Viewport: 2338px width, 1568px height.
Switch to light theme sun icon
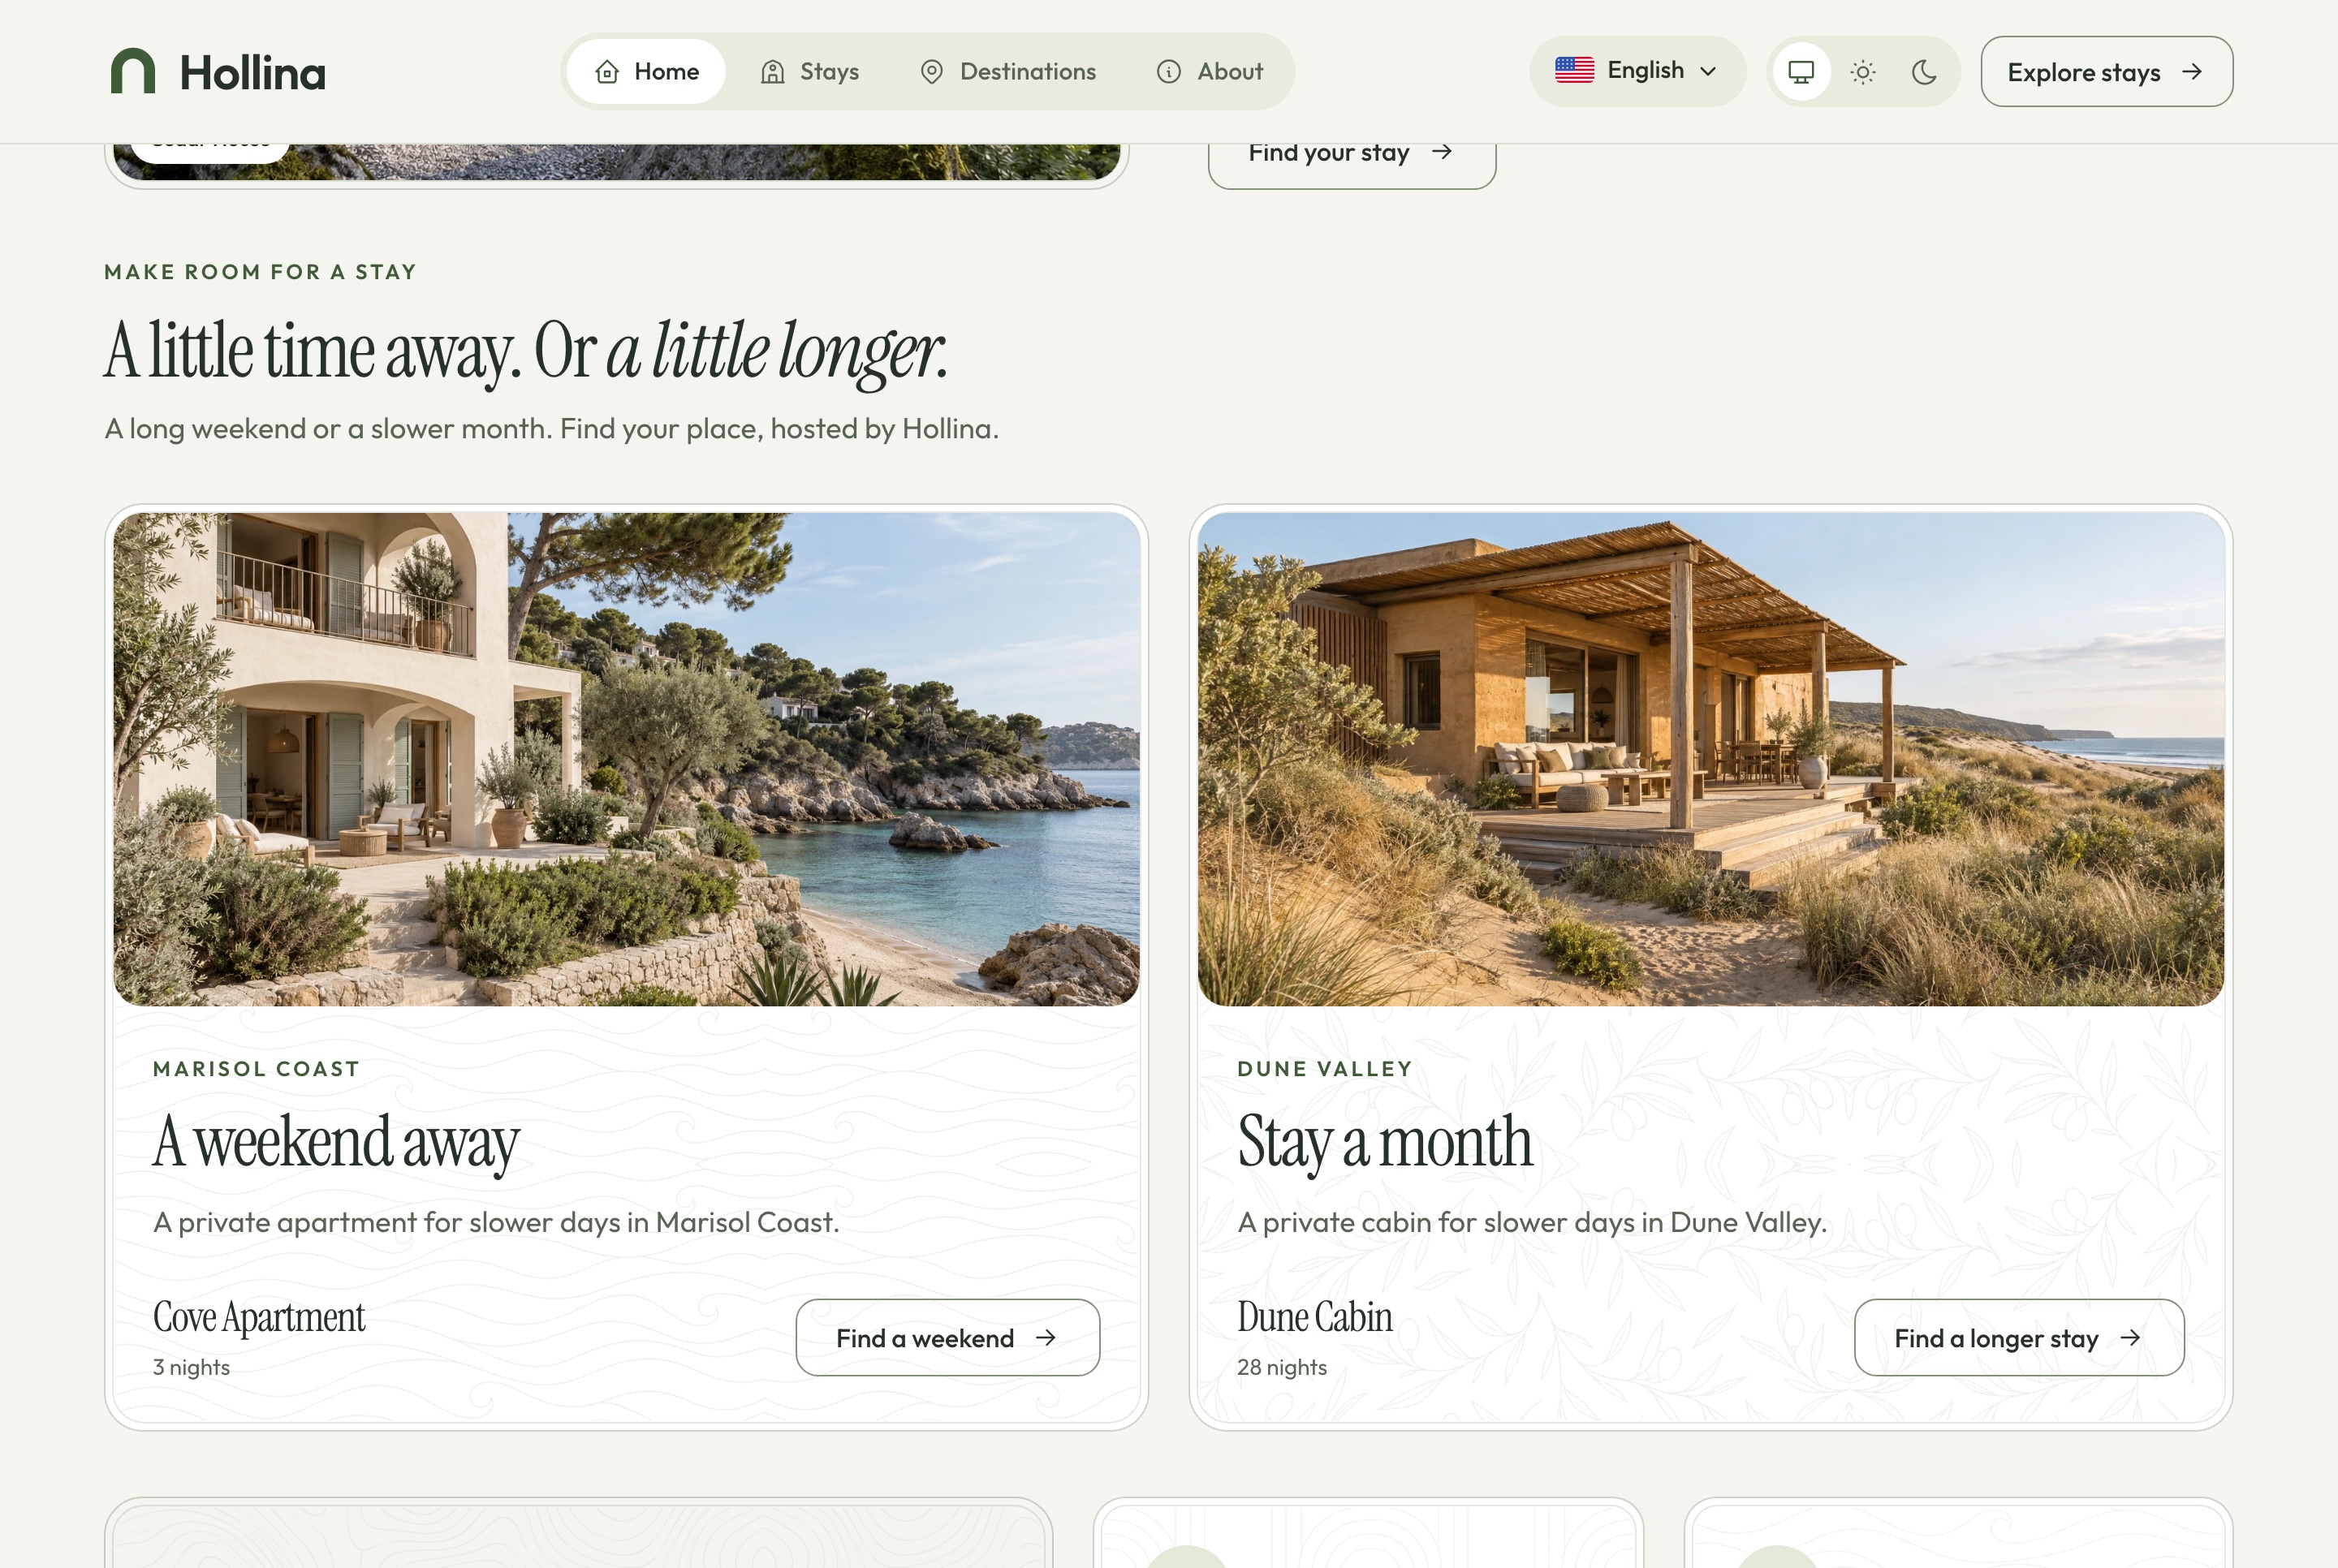pyautogui.click(x=1862, y=72)
